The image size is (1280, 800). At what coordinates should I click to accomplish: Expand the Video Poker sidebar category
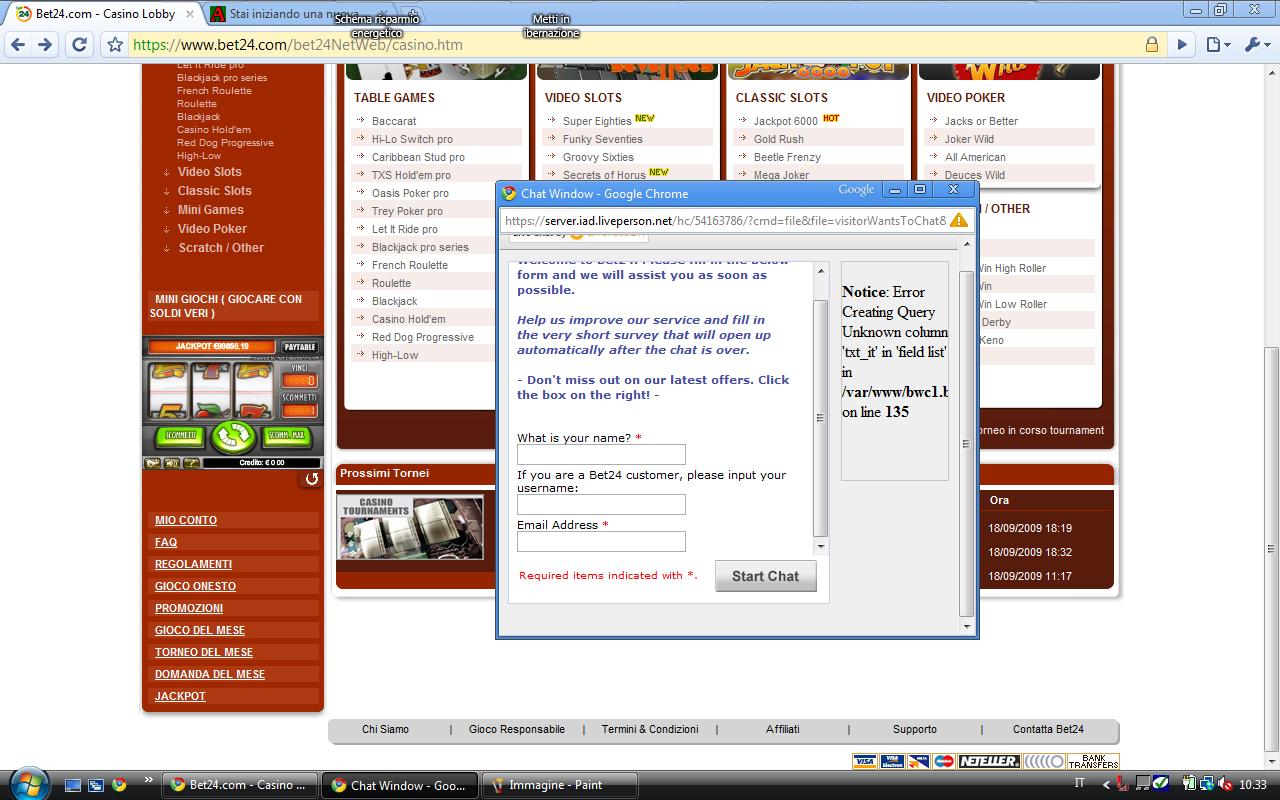coord(212,229)
